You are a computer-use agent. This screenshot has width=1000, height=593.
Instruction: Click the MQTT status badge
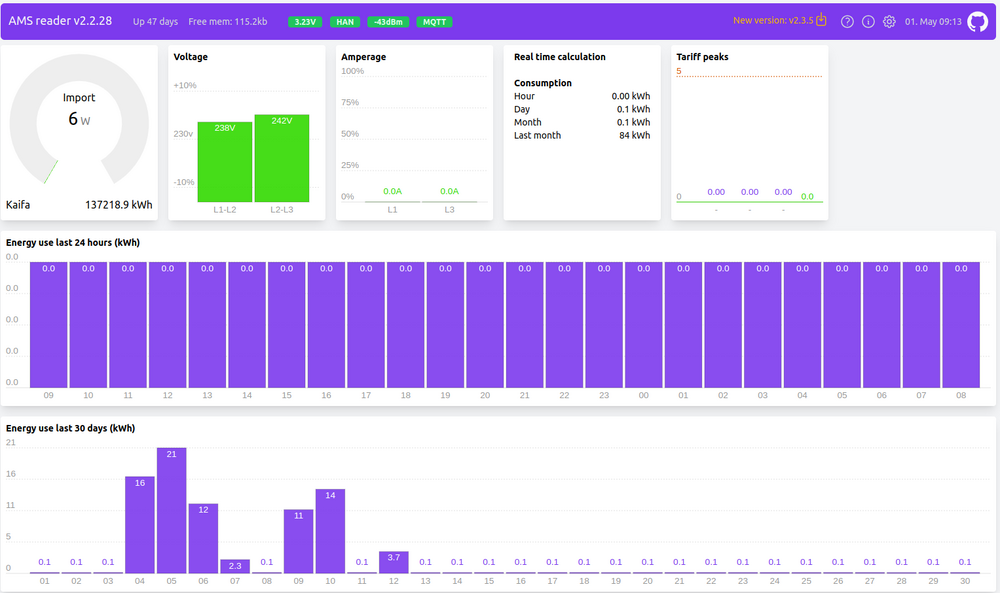coord(434,21)
